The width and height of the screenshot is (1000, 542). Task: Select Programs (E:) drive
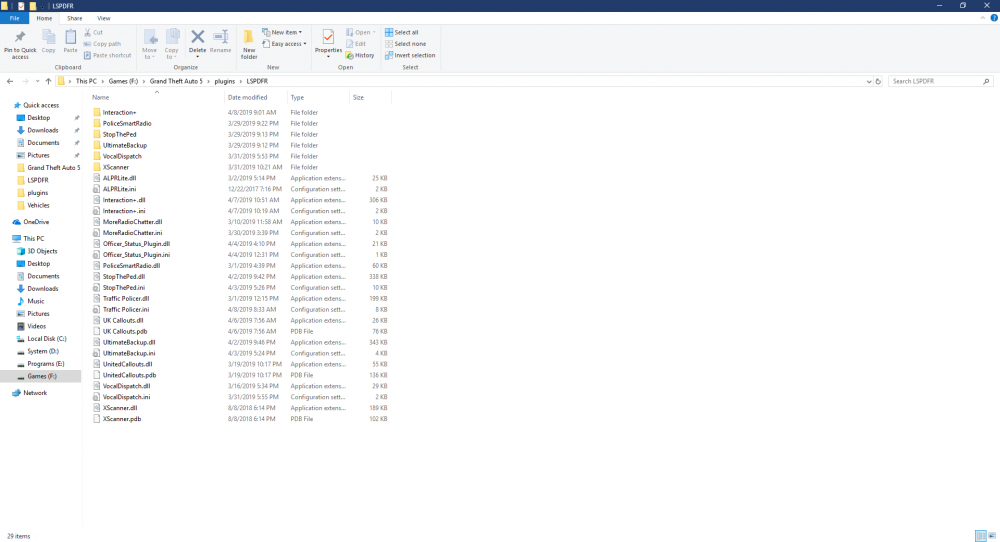tap(45, 363)
